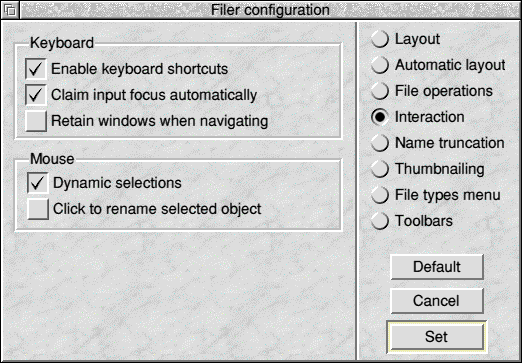Screen dimensions: 522x363
Task: Click the Cancel button
Action: point(437,301)
